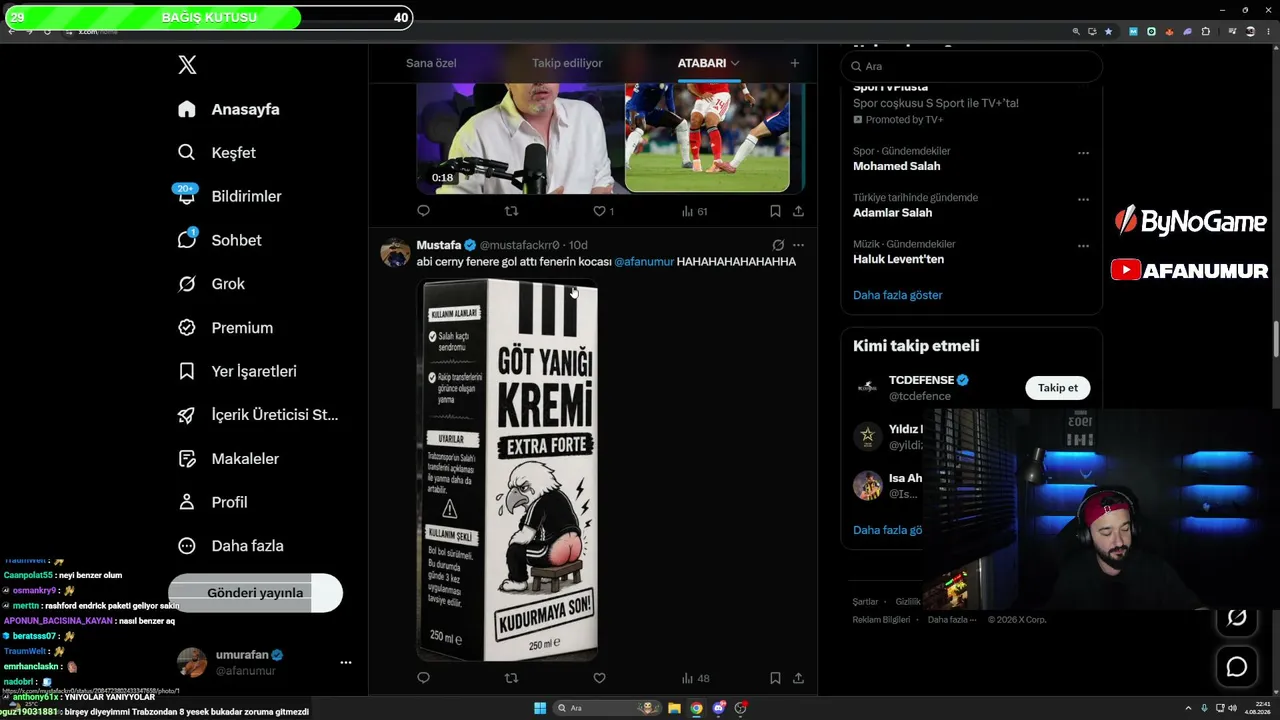
Task: Open the cream box image in Mustafa's post
Action: point(507,470)
